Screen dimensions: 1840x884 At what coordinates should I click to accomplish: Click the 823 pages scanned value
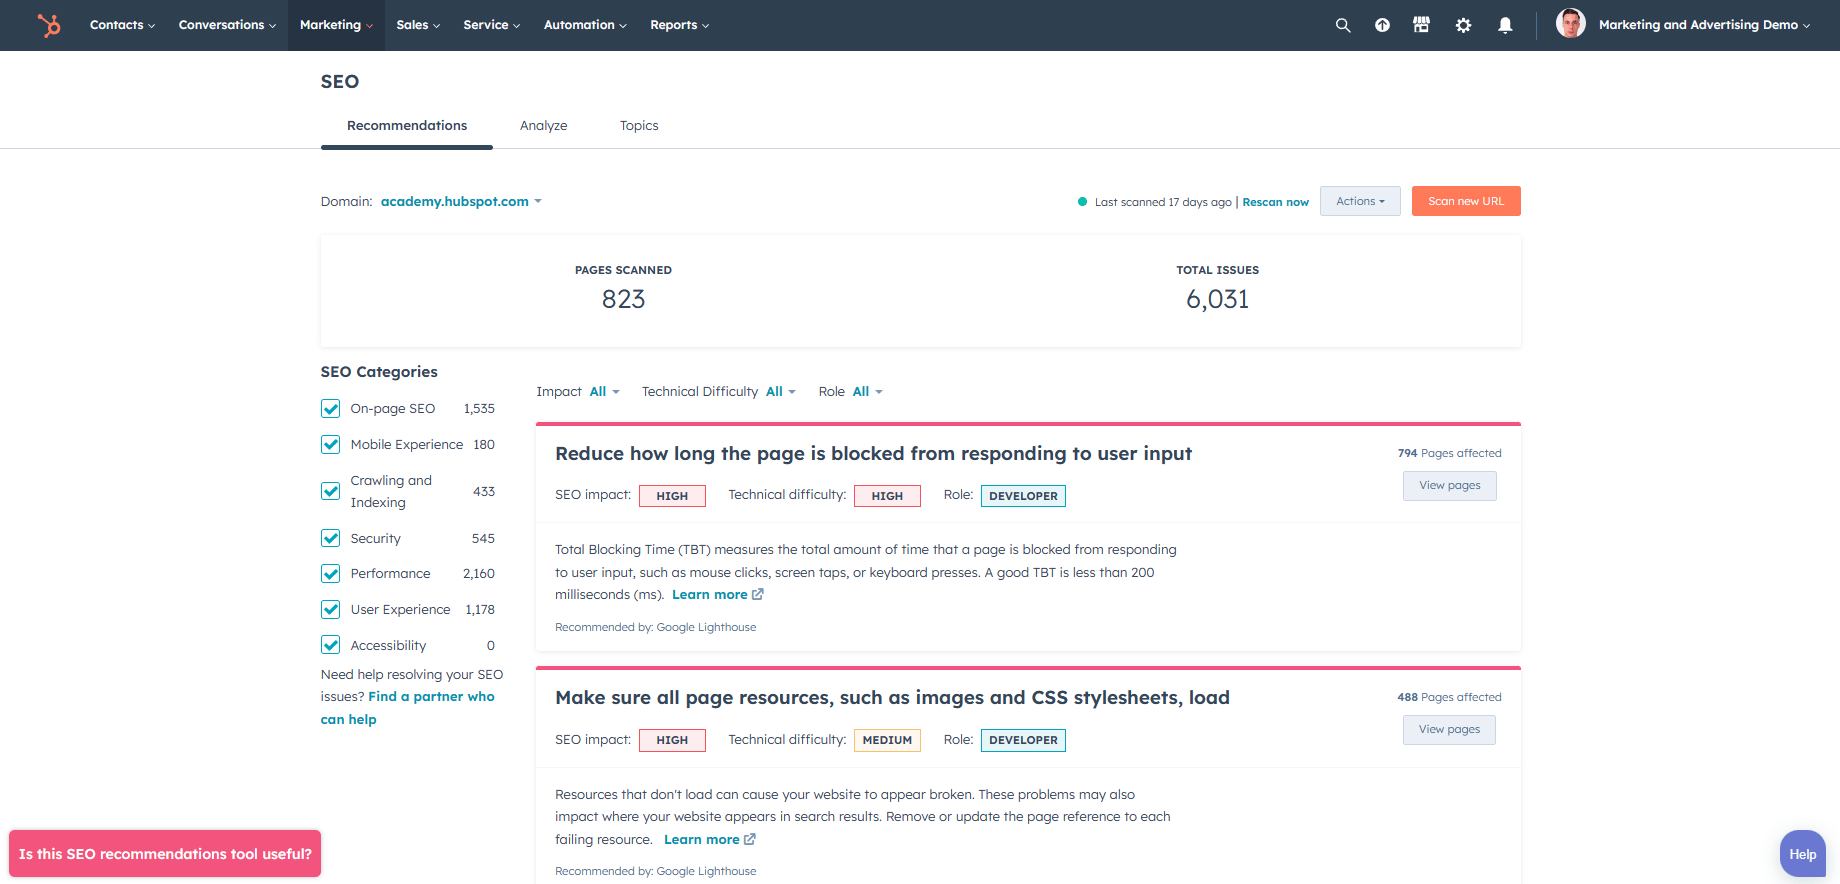624,299
